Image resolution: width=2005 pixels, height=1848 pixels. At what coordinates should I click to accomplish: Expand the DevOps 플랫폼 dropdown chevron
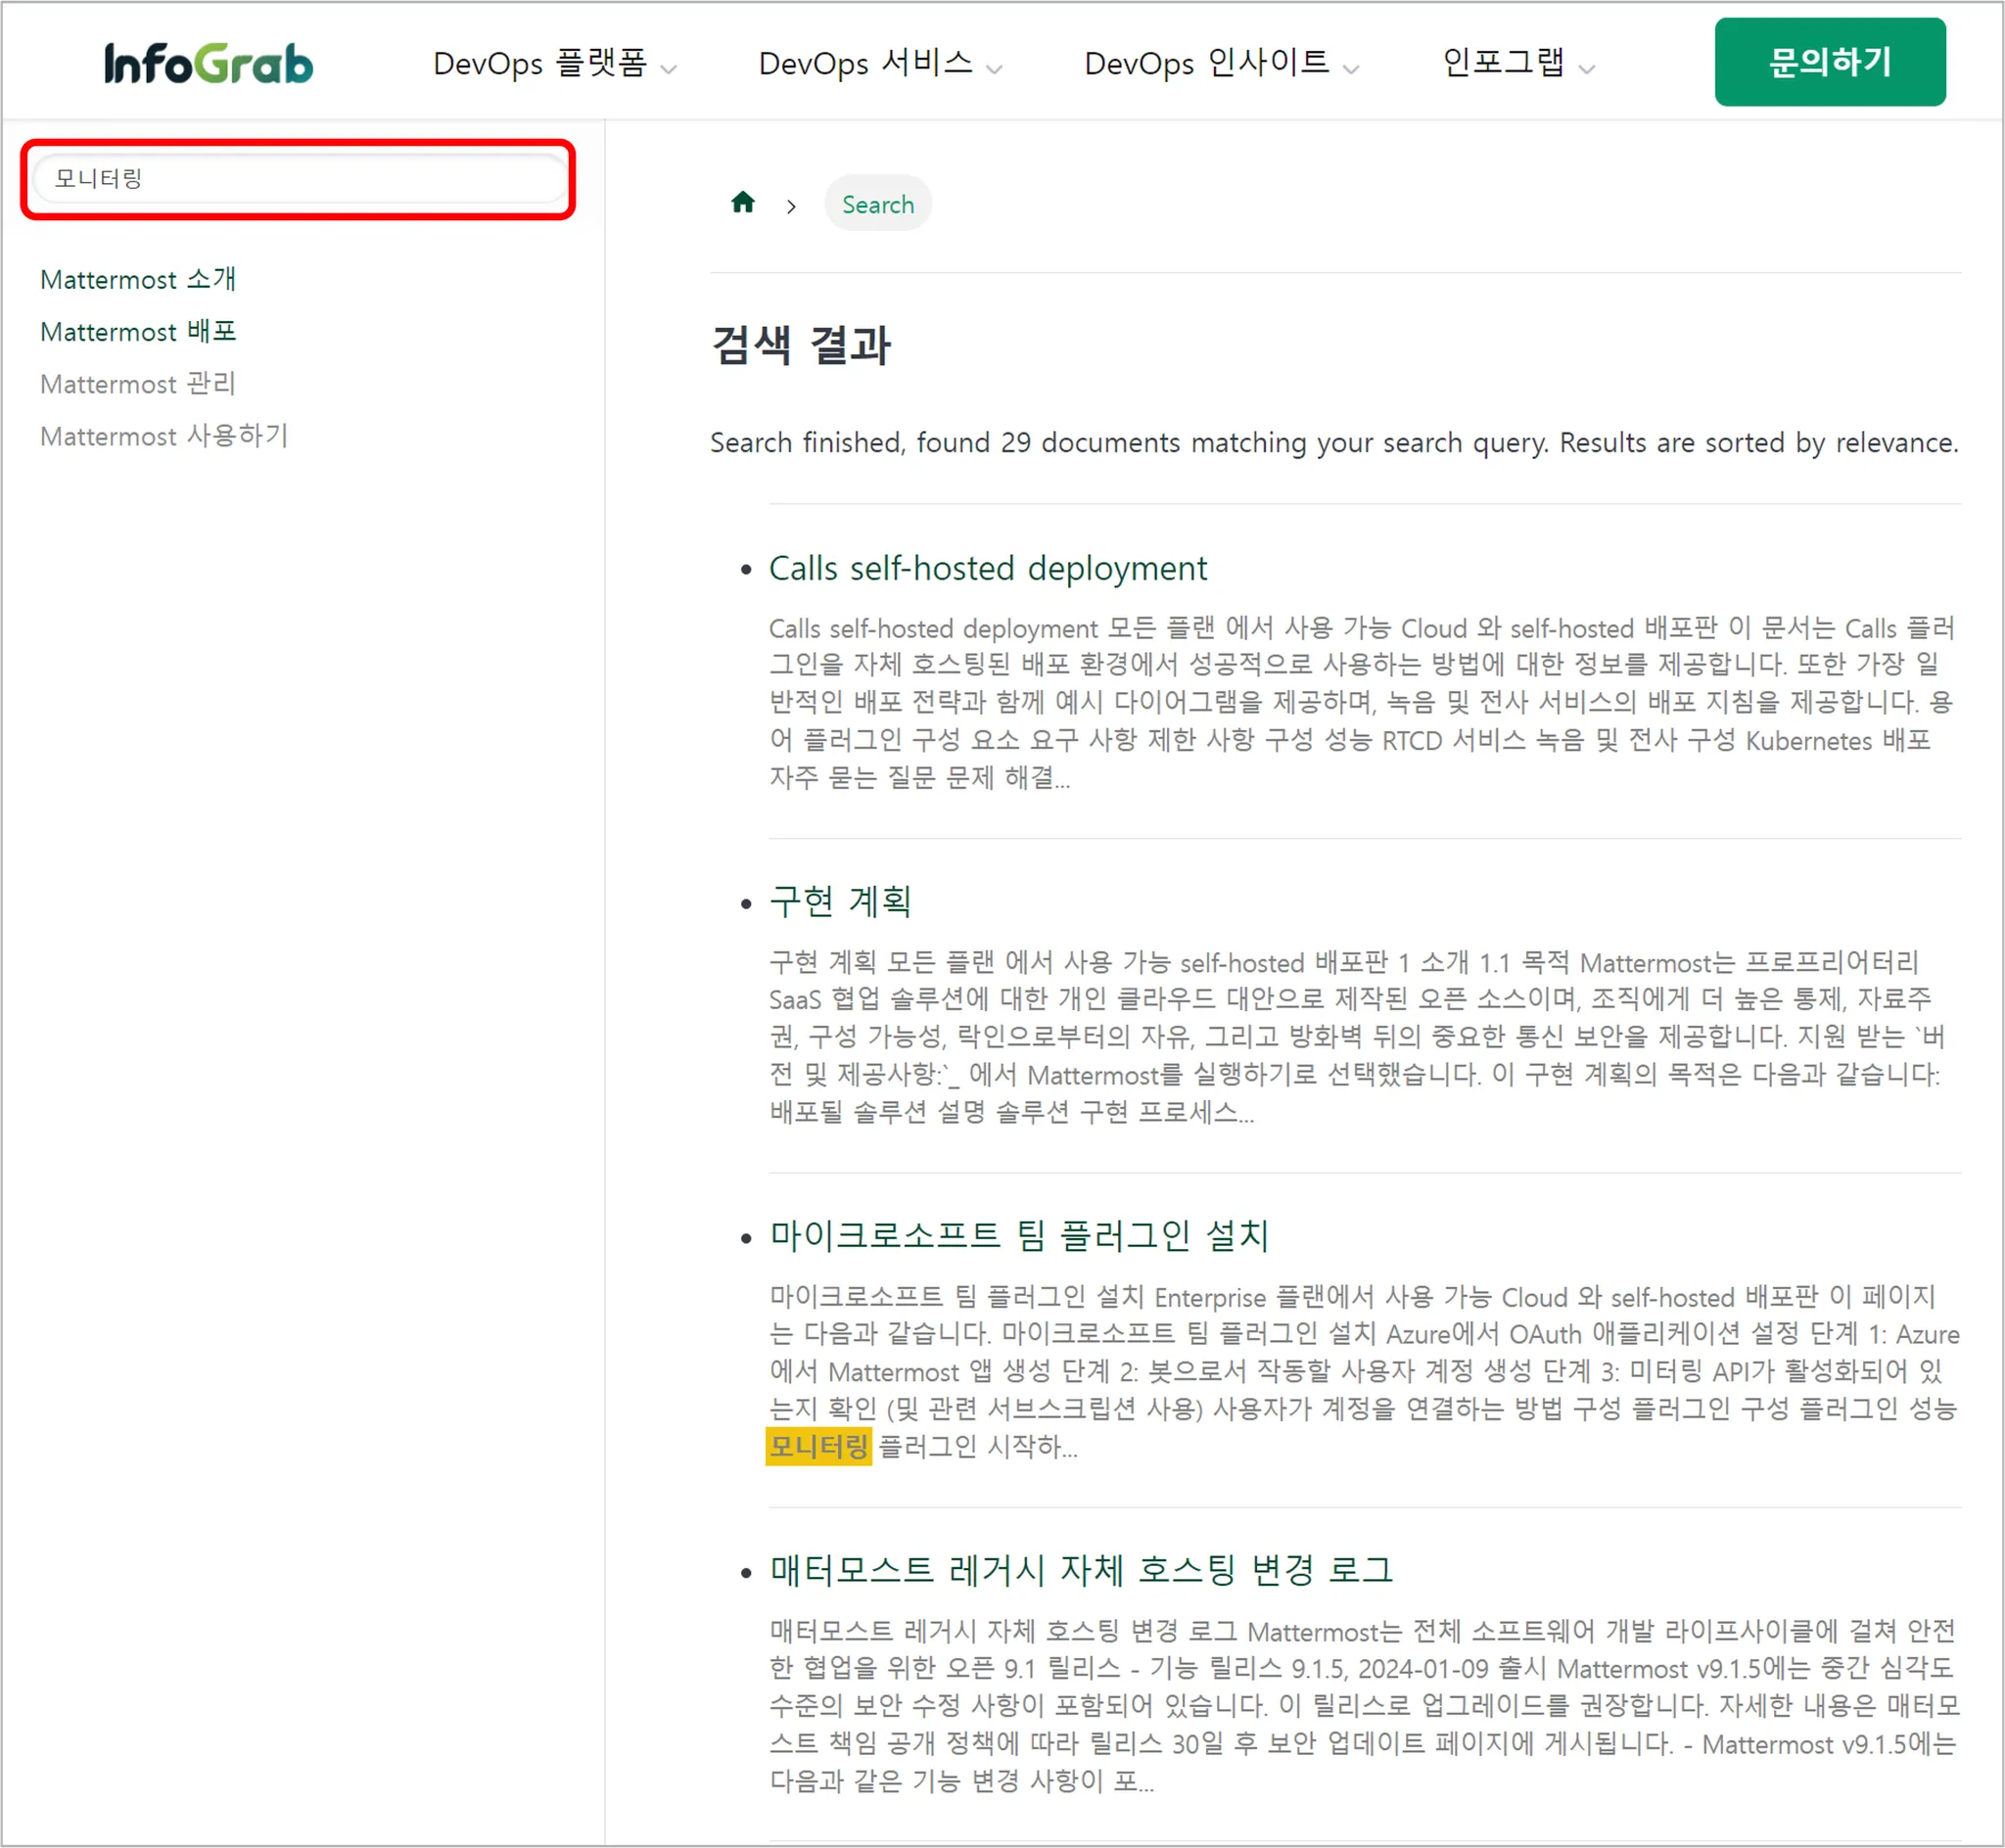[x=669, y=69]
